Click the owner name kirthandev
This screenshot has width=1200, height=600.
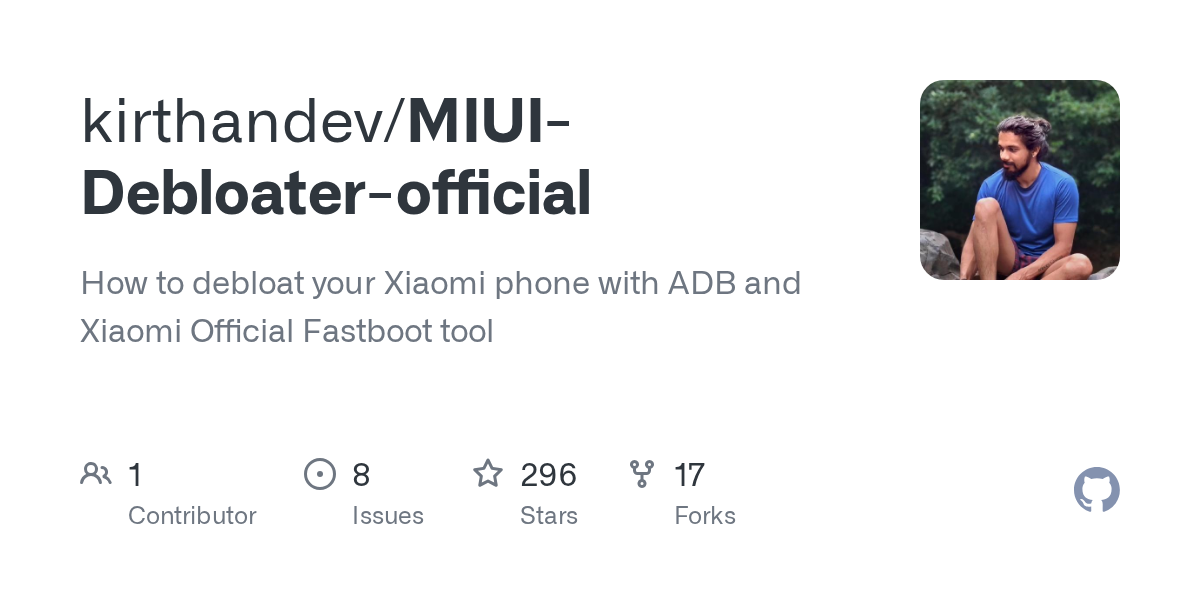(x=240, y=122)
